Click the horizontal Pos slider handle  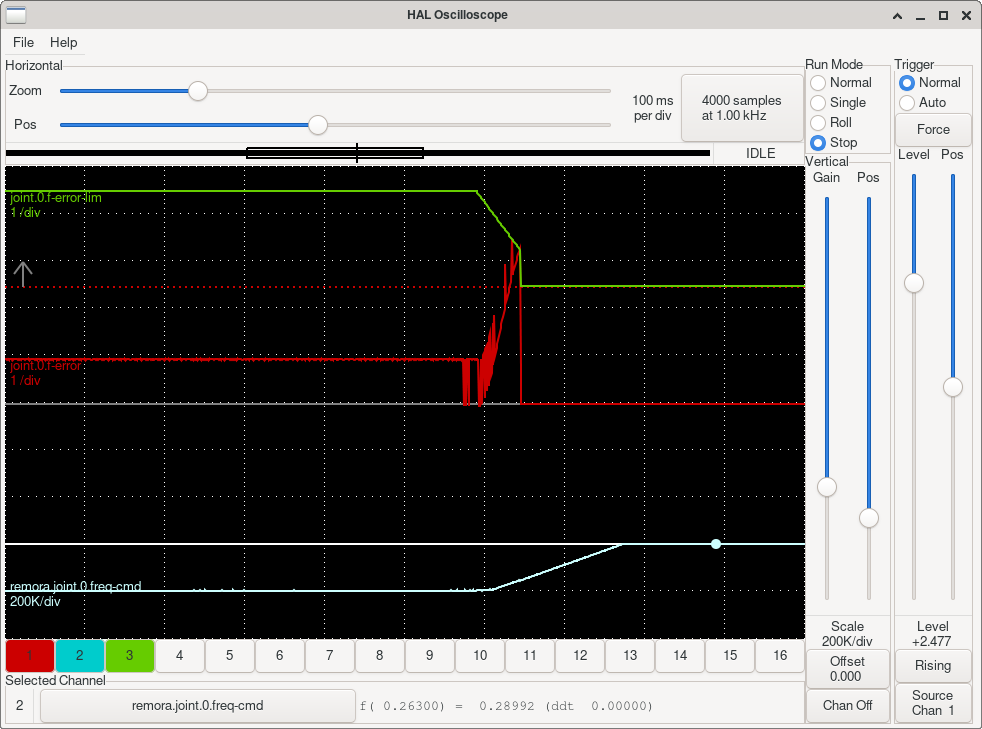318,125
